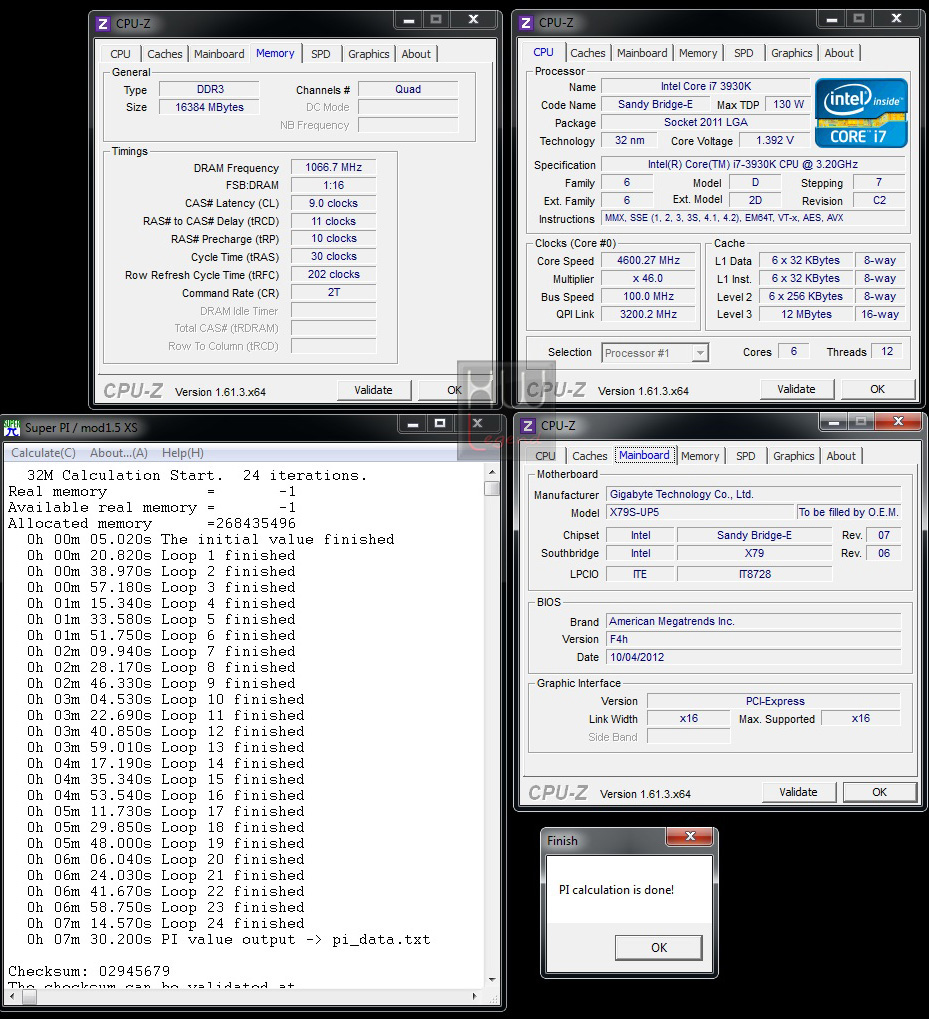The height and width of the screenshot is (1019, 929).
Task: Click the Super PI vertical scrollbar up arrow
Action: [x=492, y=472]
